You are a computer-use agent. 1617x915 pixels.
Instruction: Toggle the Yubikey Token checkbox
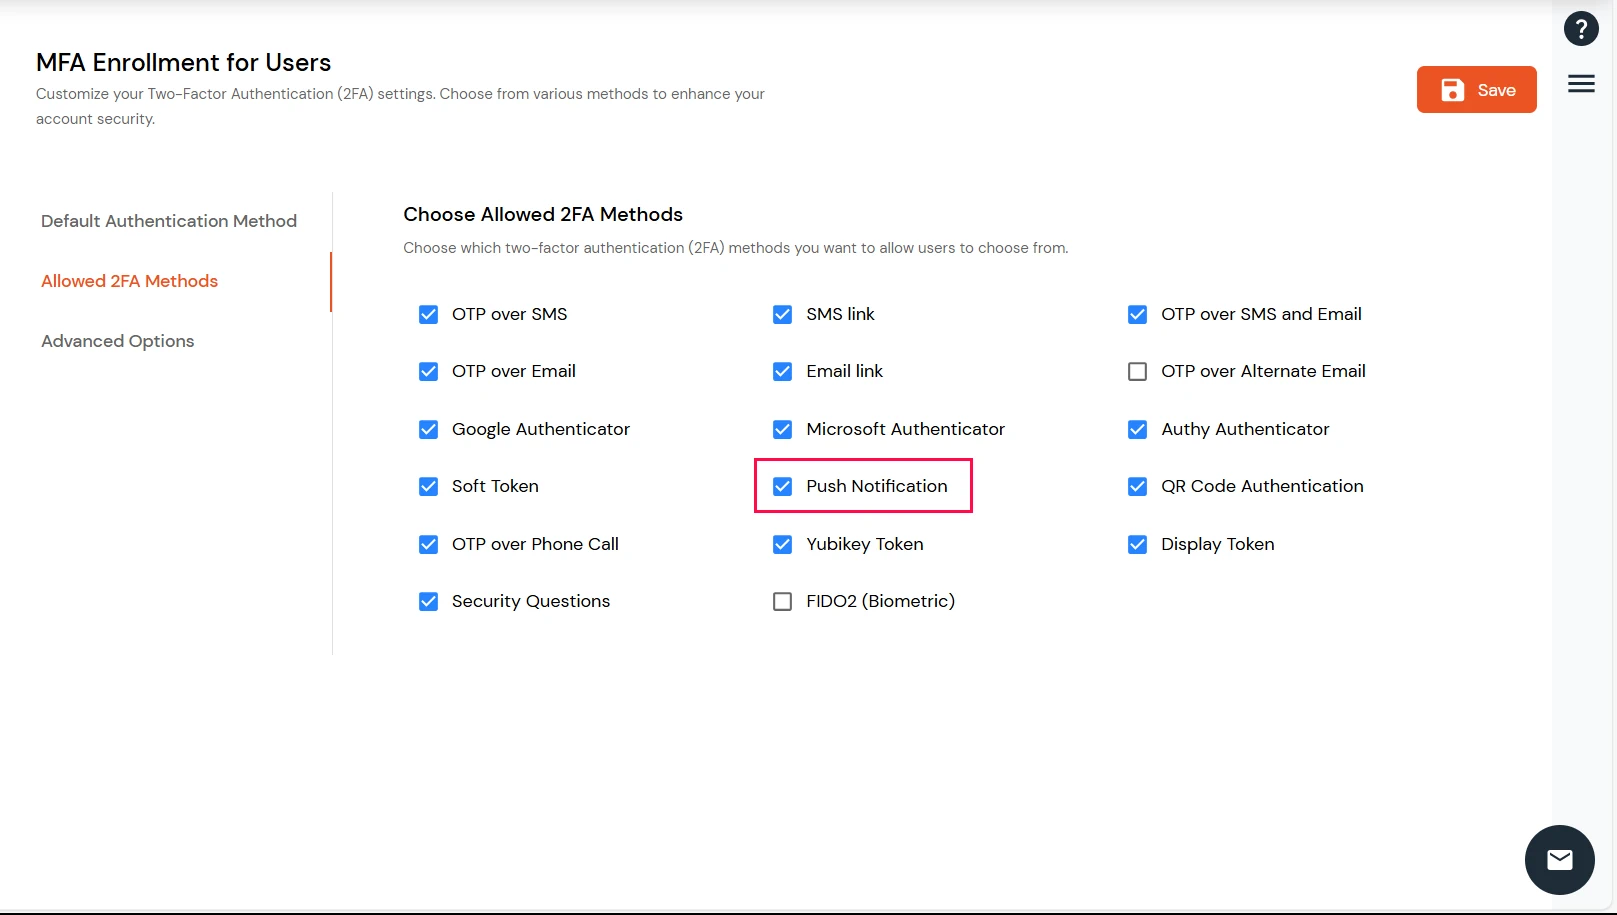pos(782,544)
